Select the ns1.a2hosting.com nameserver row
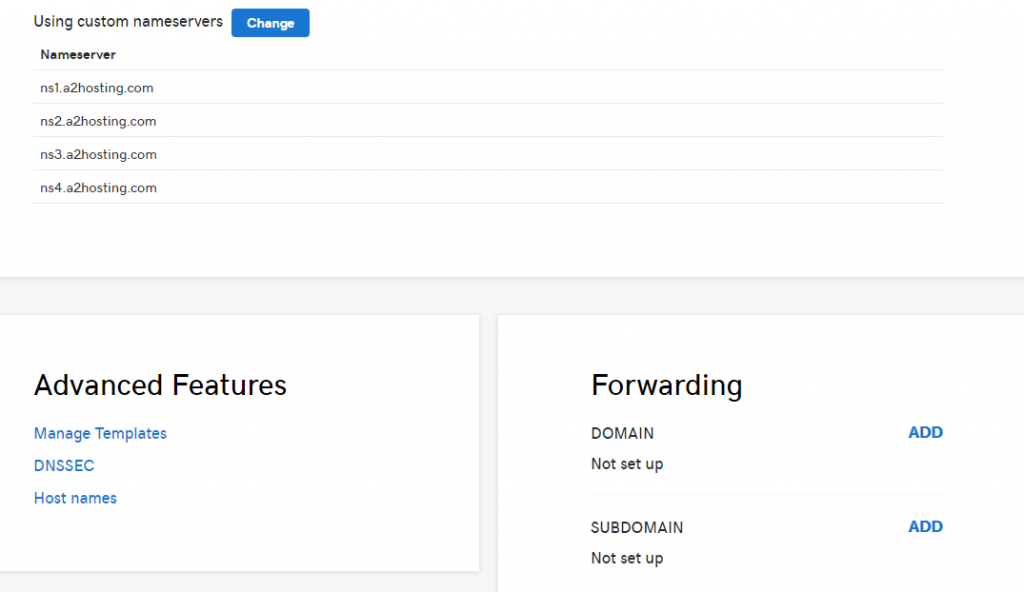The image size is (1024, 592). [x=488, y=88]
